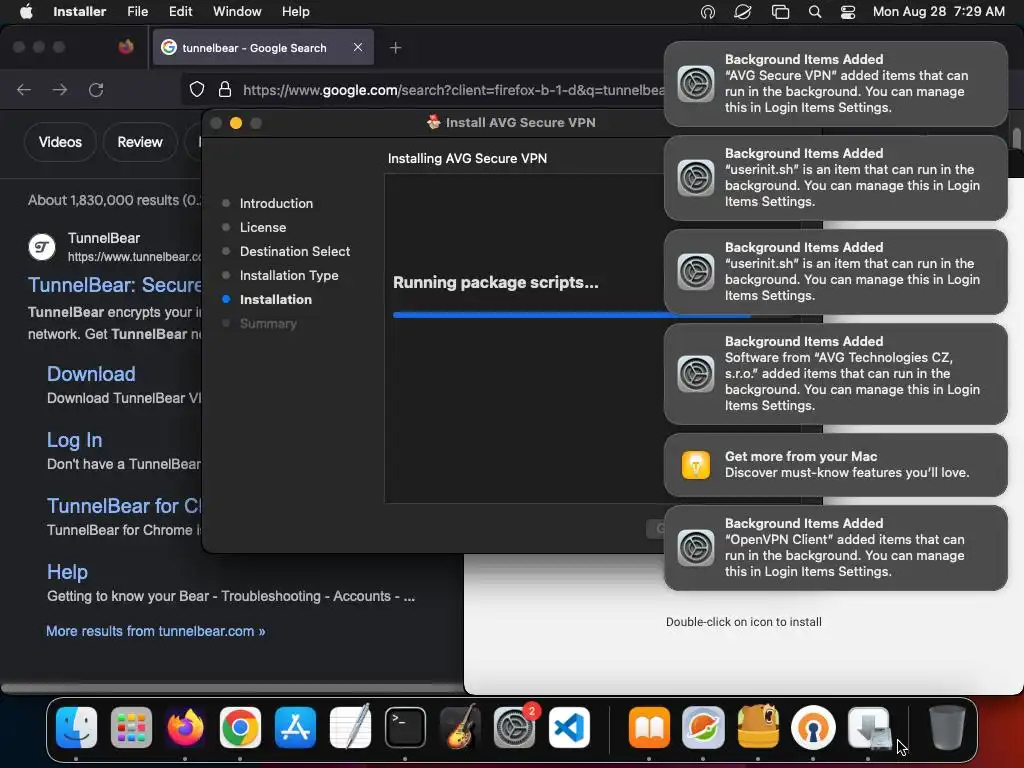
Task: Click the AVG Secure VPN background items notification
Action: pyautogui.click(x=835, y=84)
